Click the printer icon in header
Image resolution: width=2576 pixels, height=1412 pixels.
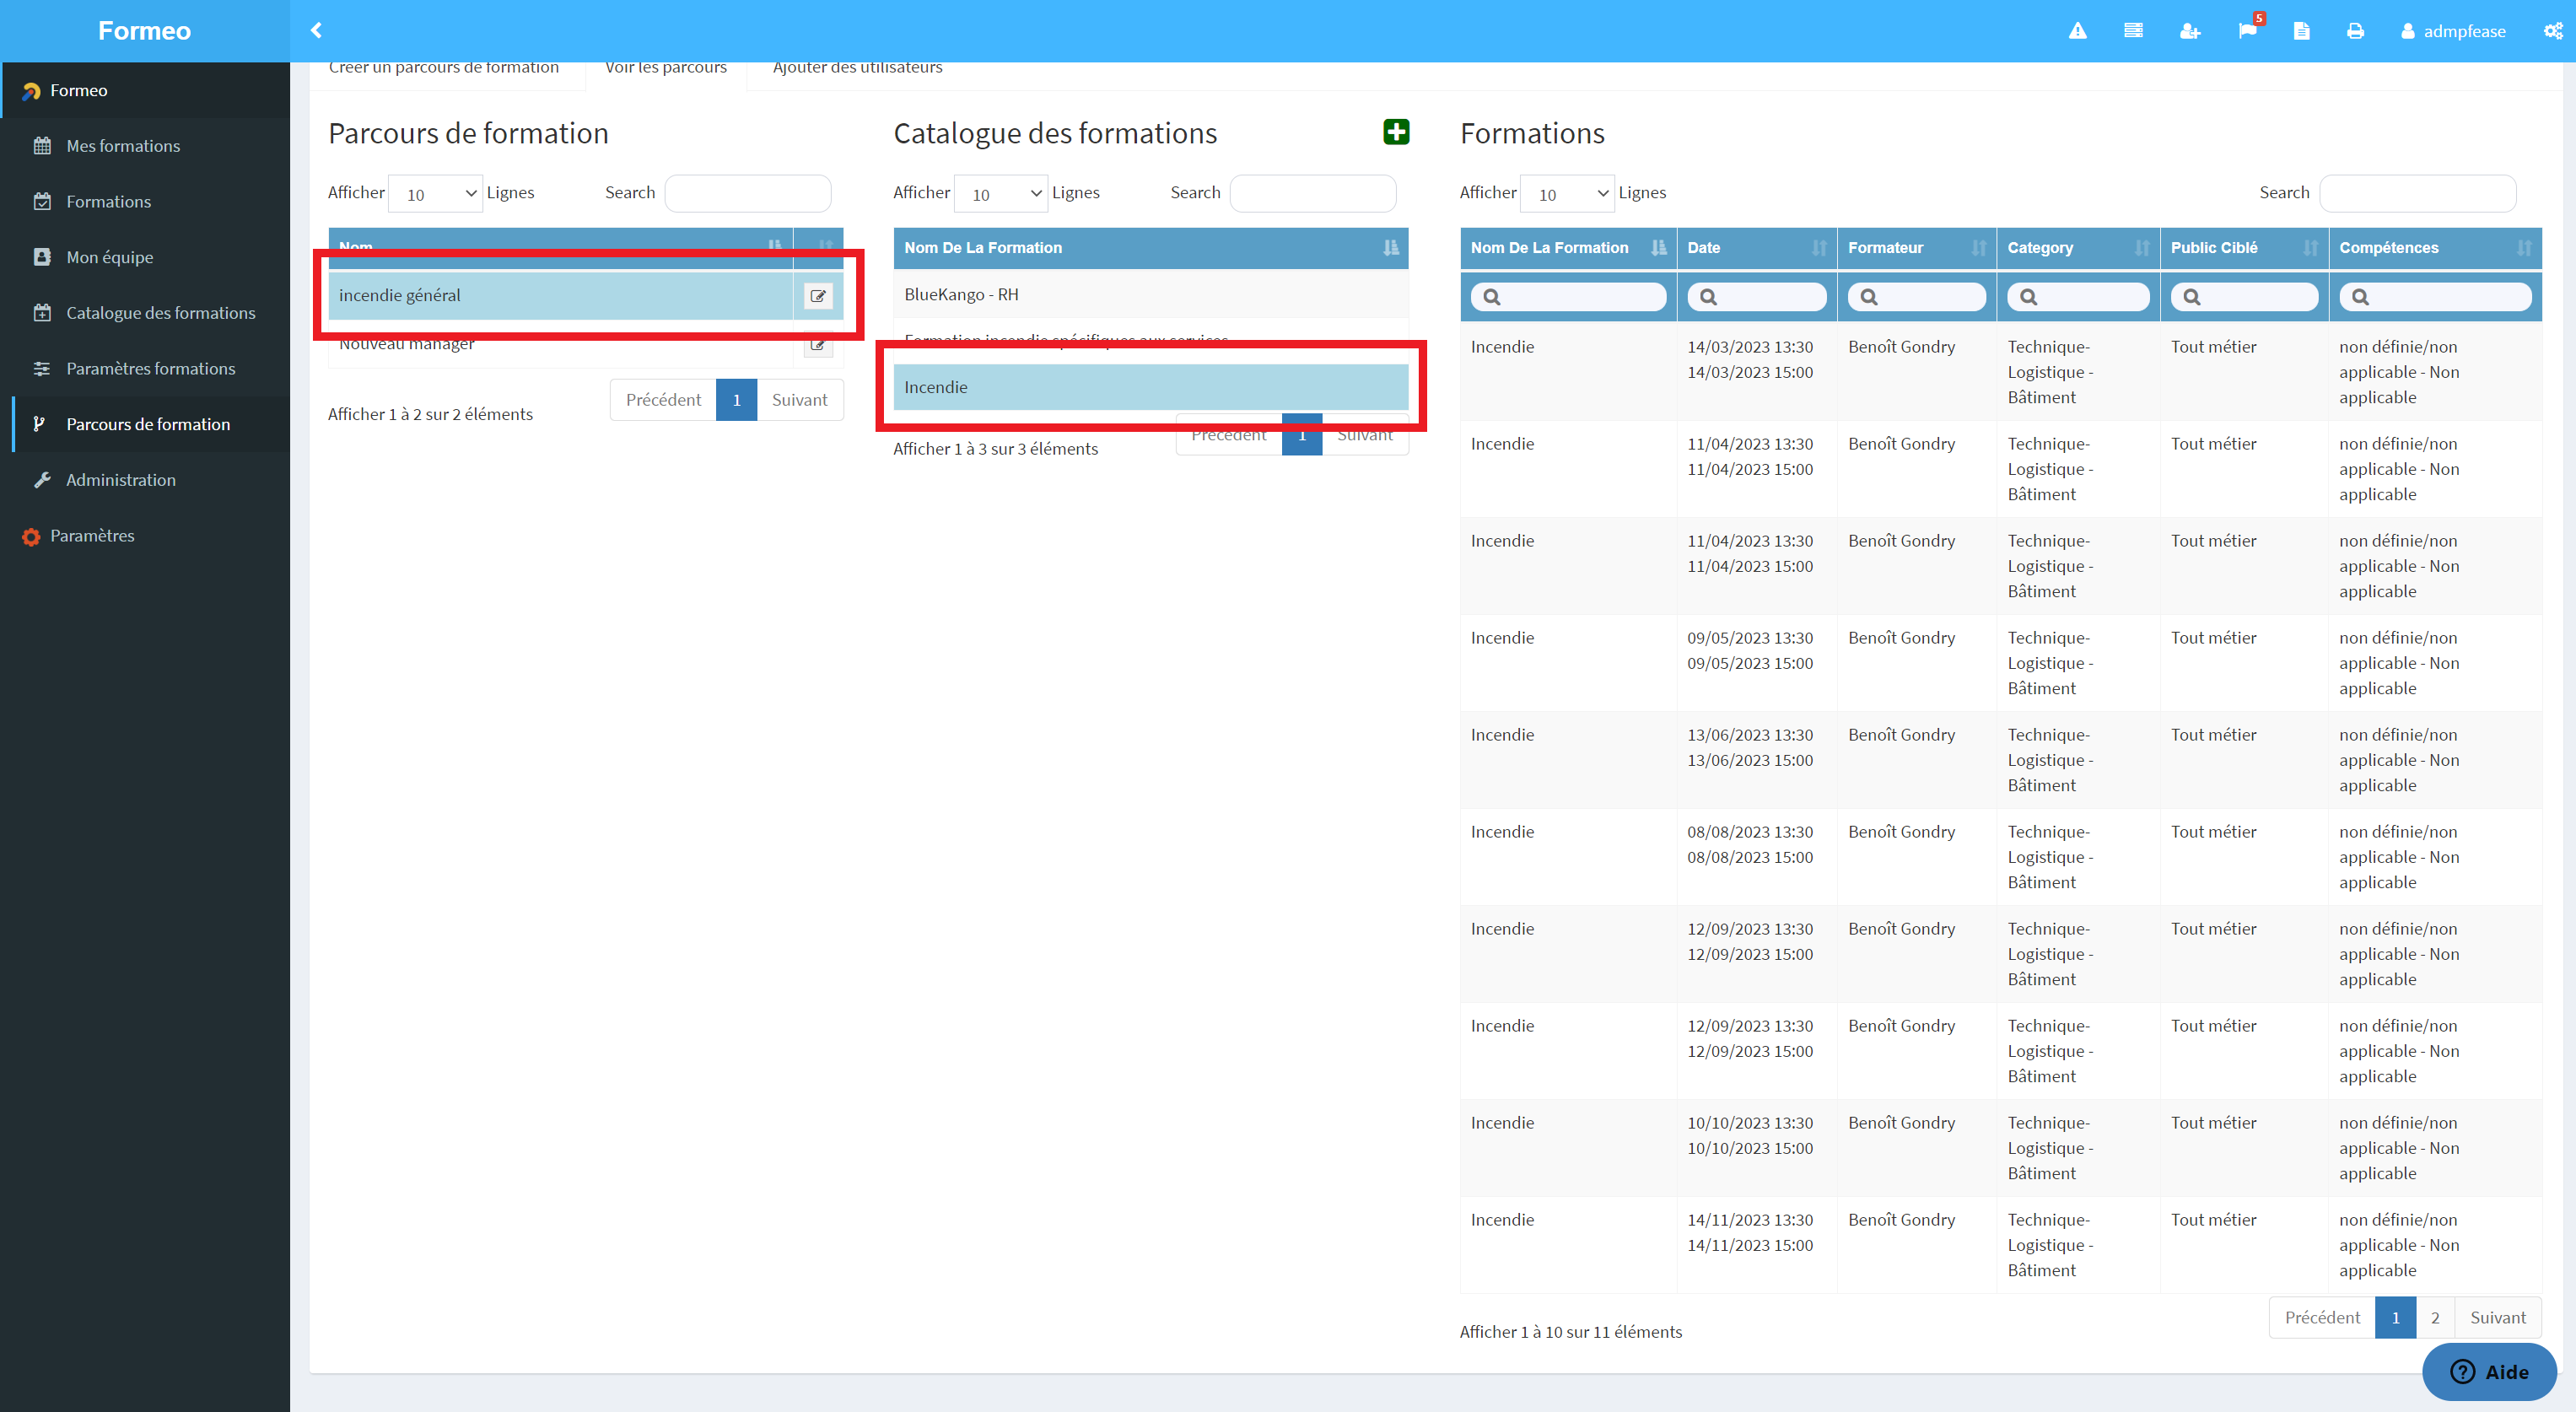click(x=2355, y=31)
